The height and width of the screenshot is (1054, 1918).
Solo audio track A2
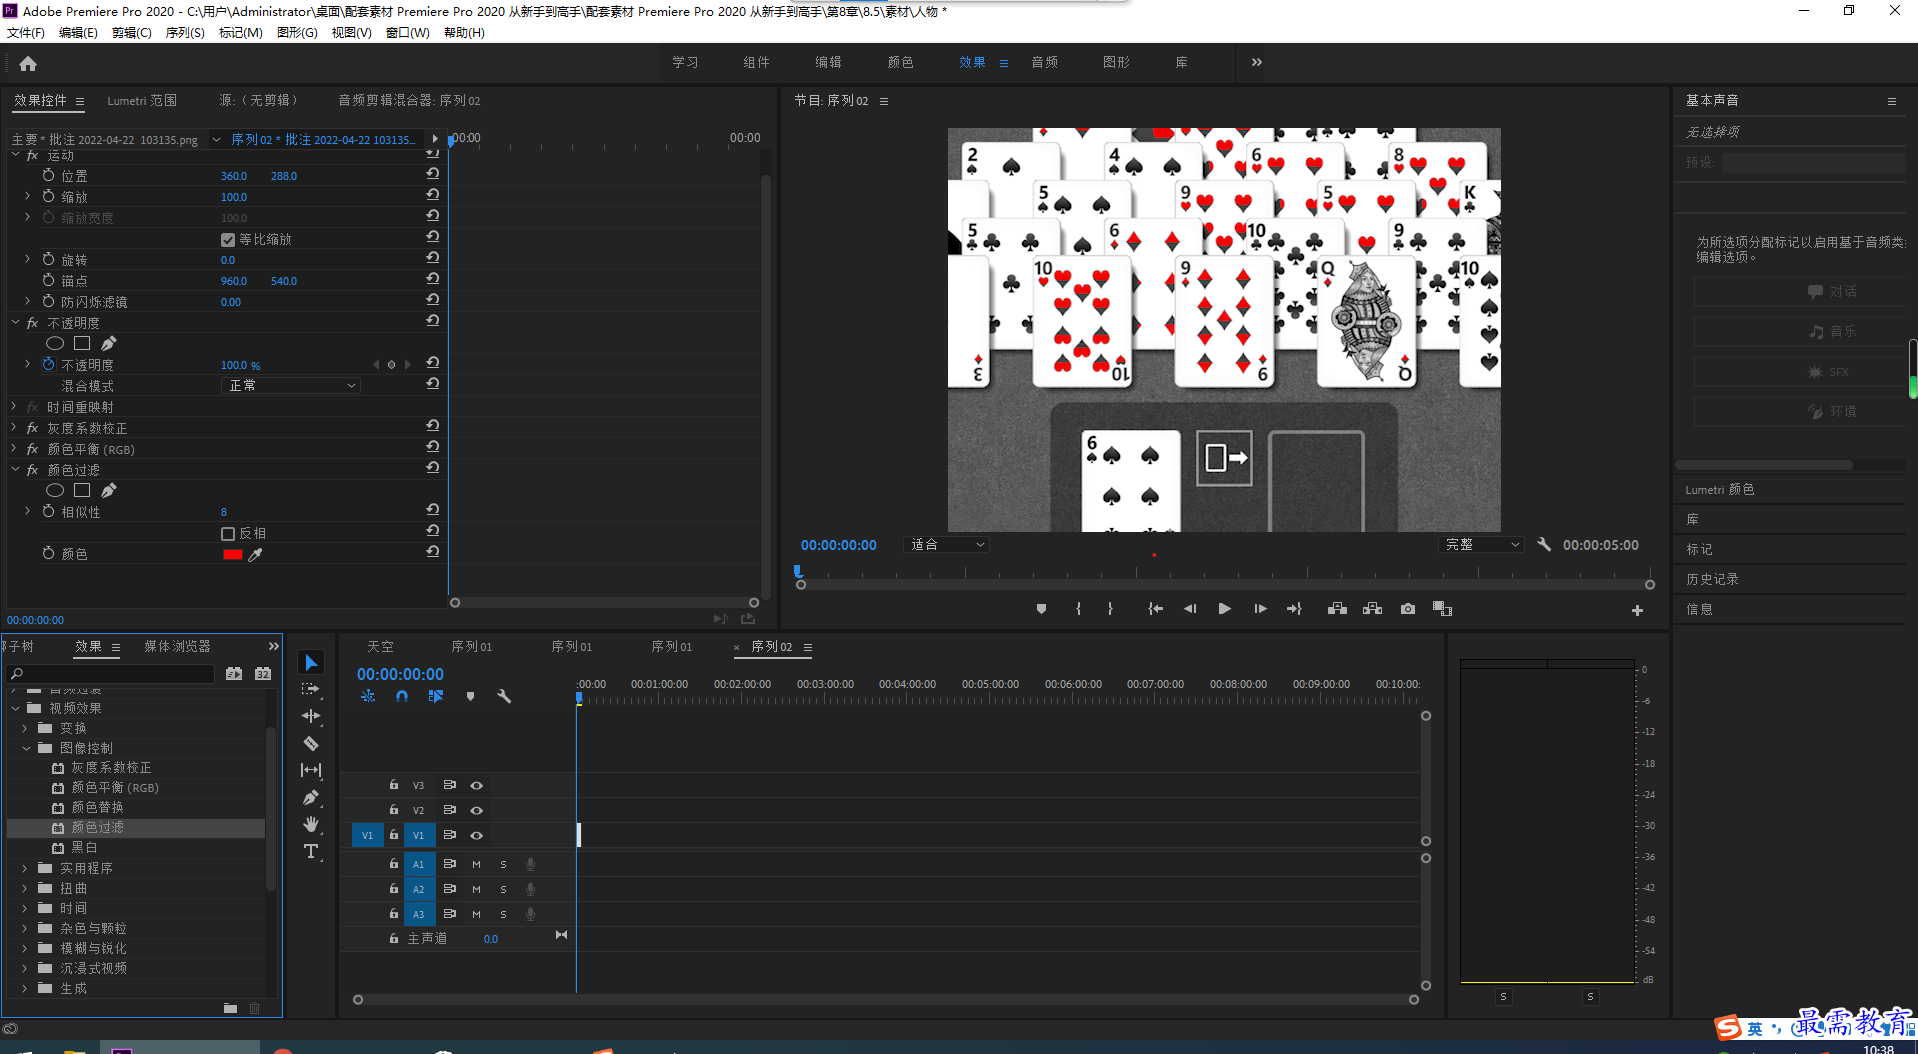click(x=503, y=889)
